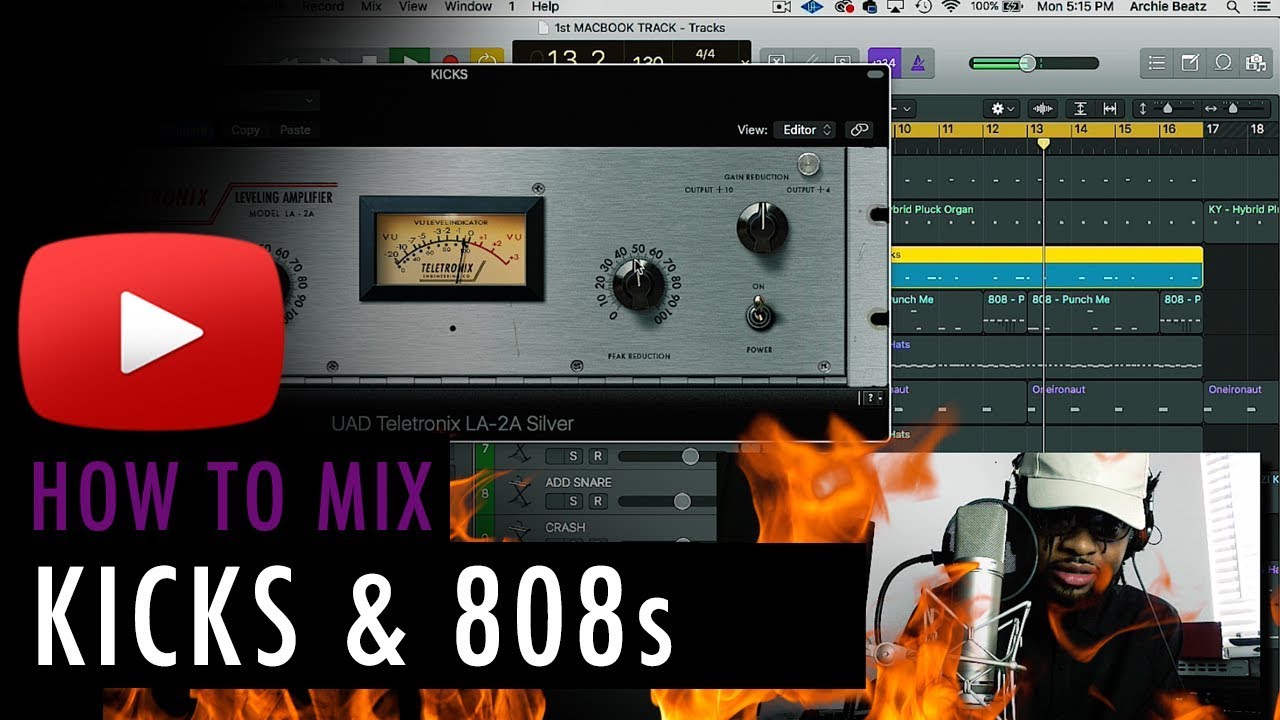The width and height of the screenshot is (1280, 720).
Task: Open the Loop Browser icon
Action: point(1223,63)
